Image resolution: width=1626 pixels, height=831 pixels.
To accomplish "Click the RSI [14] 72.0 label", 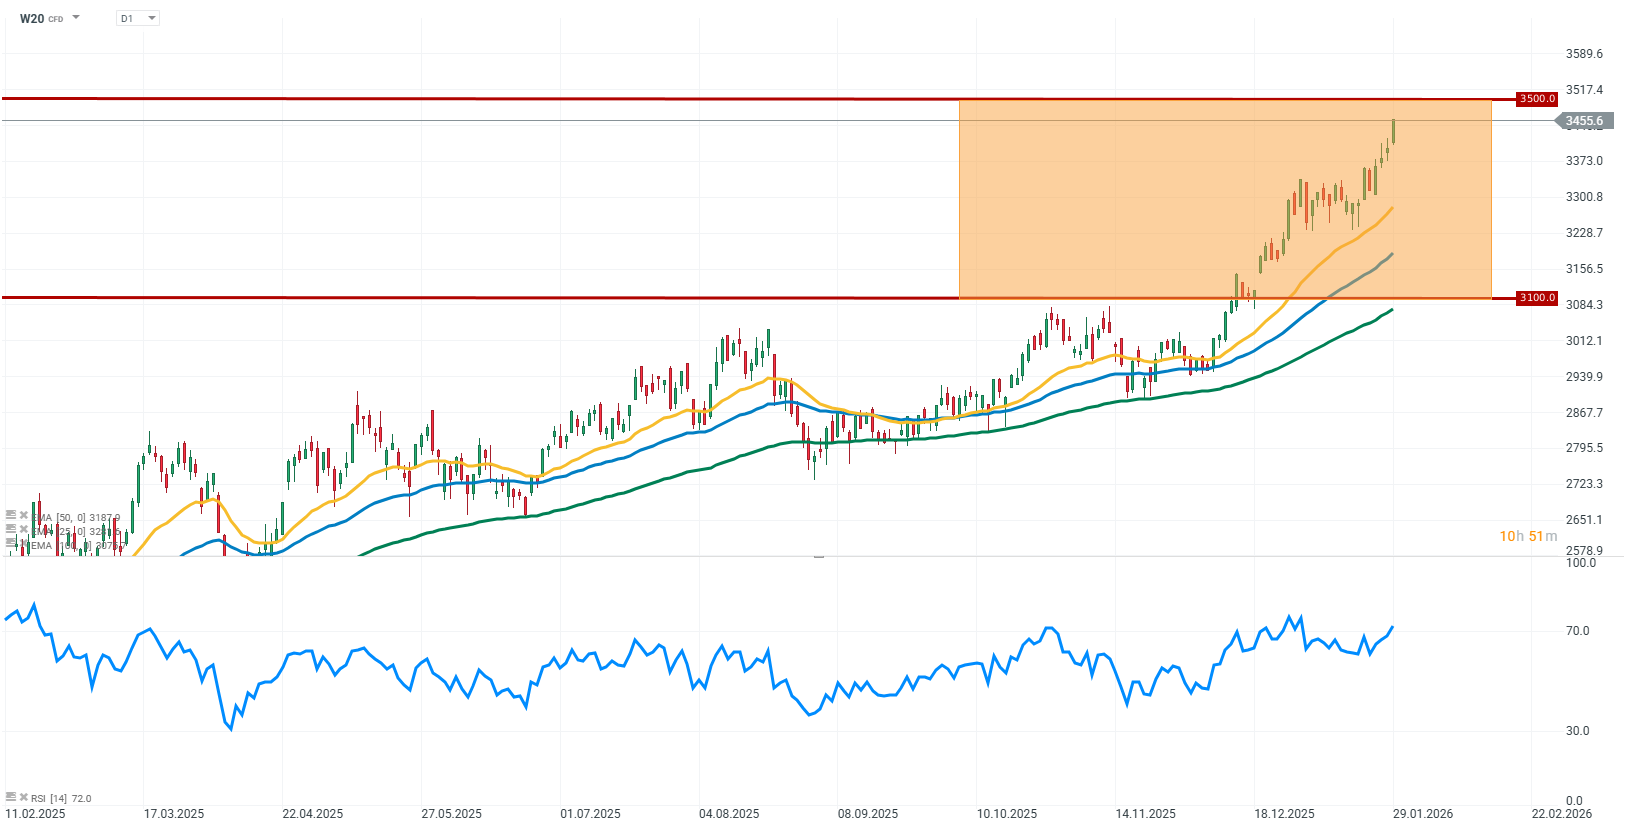I will tap(61, 798).
